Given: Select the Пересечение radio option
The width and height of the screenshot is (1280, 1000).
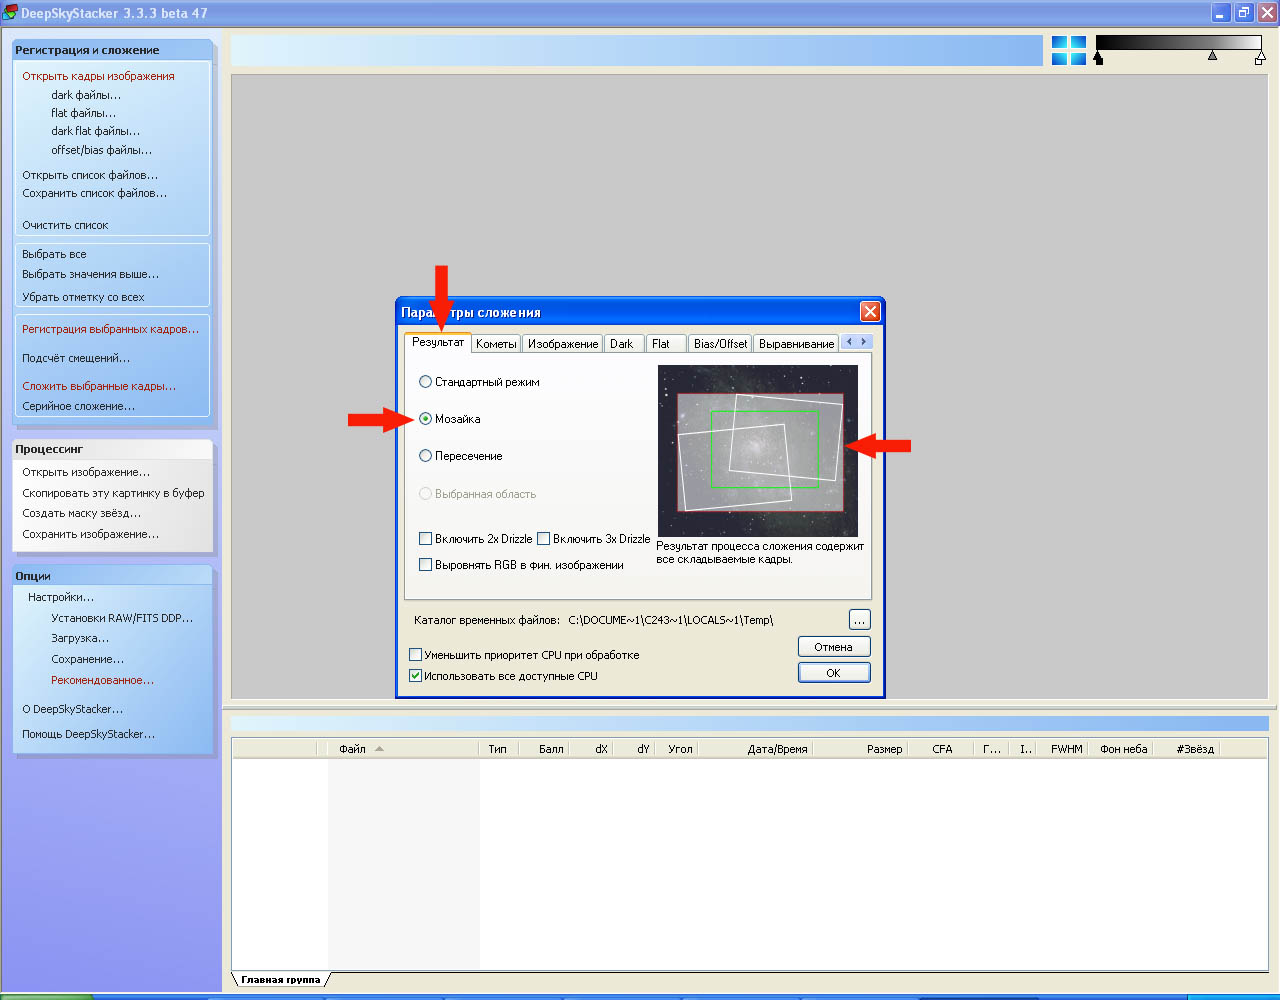Looking at the screenshot, I should [426, 456].
